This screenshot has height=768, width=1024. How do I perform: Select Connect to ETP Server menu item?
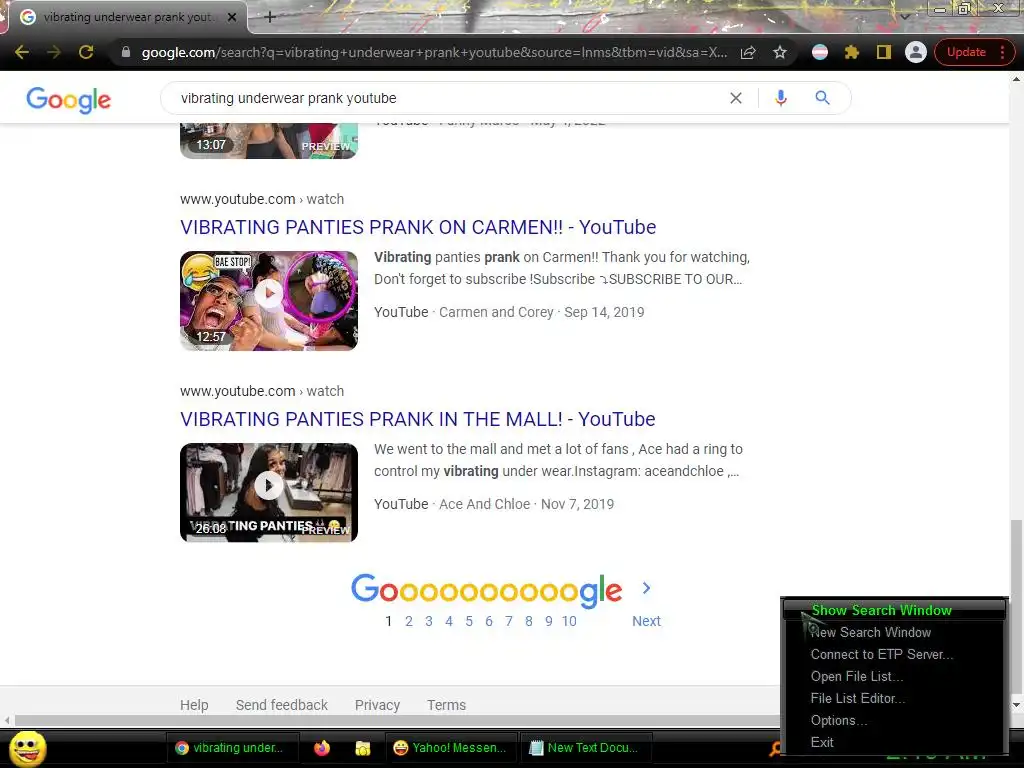coord(894,654)
